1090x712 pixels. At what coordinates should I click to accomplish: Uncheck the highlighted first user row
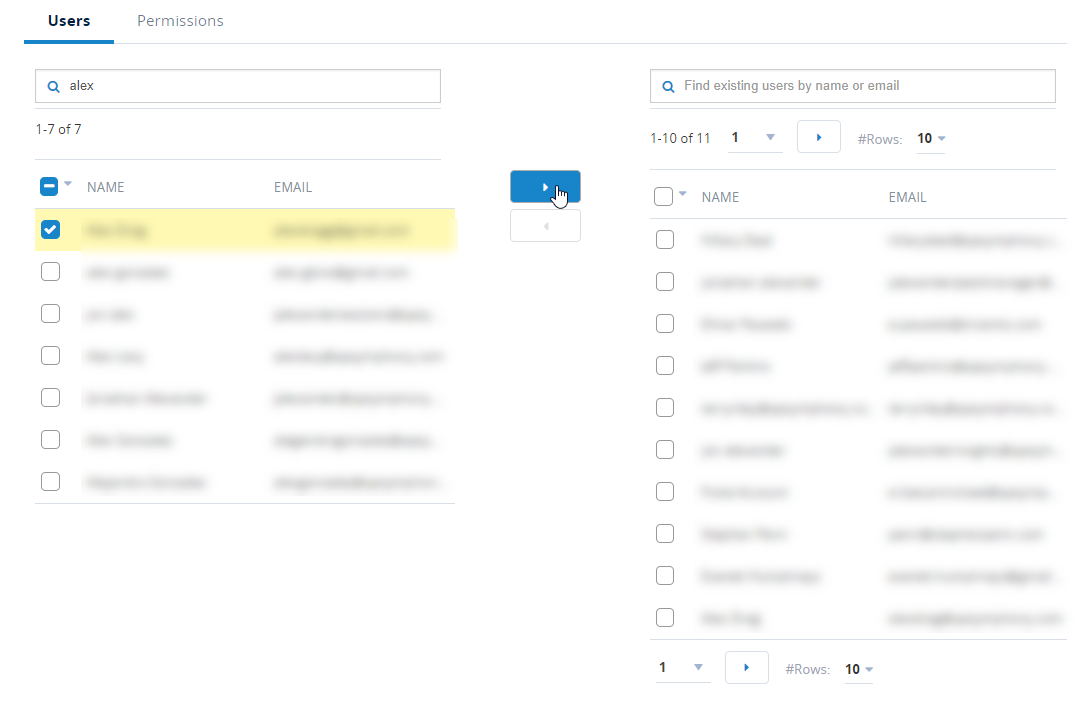pyautogui.click(x=50, y=230)
